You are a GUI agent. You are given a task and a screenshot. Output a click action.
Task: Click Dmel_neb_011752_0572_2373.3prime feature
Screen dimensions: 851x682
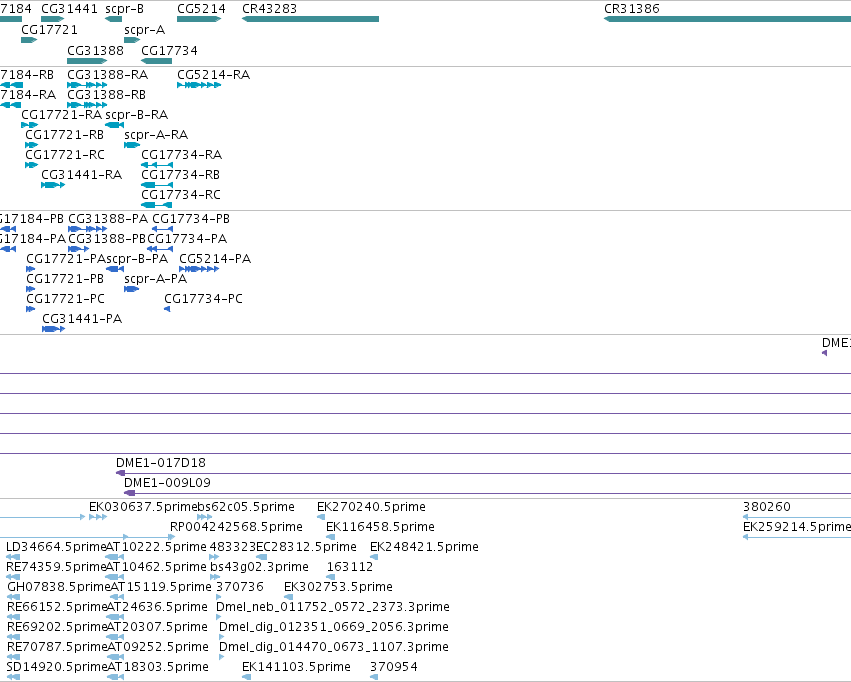(219, 617)
